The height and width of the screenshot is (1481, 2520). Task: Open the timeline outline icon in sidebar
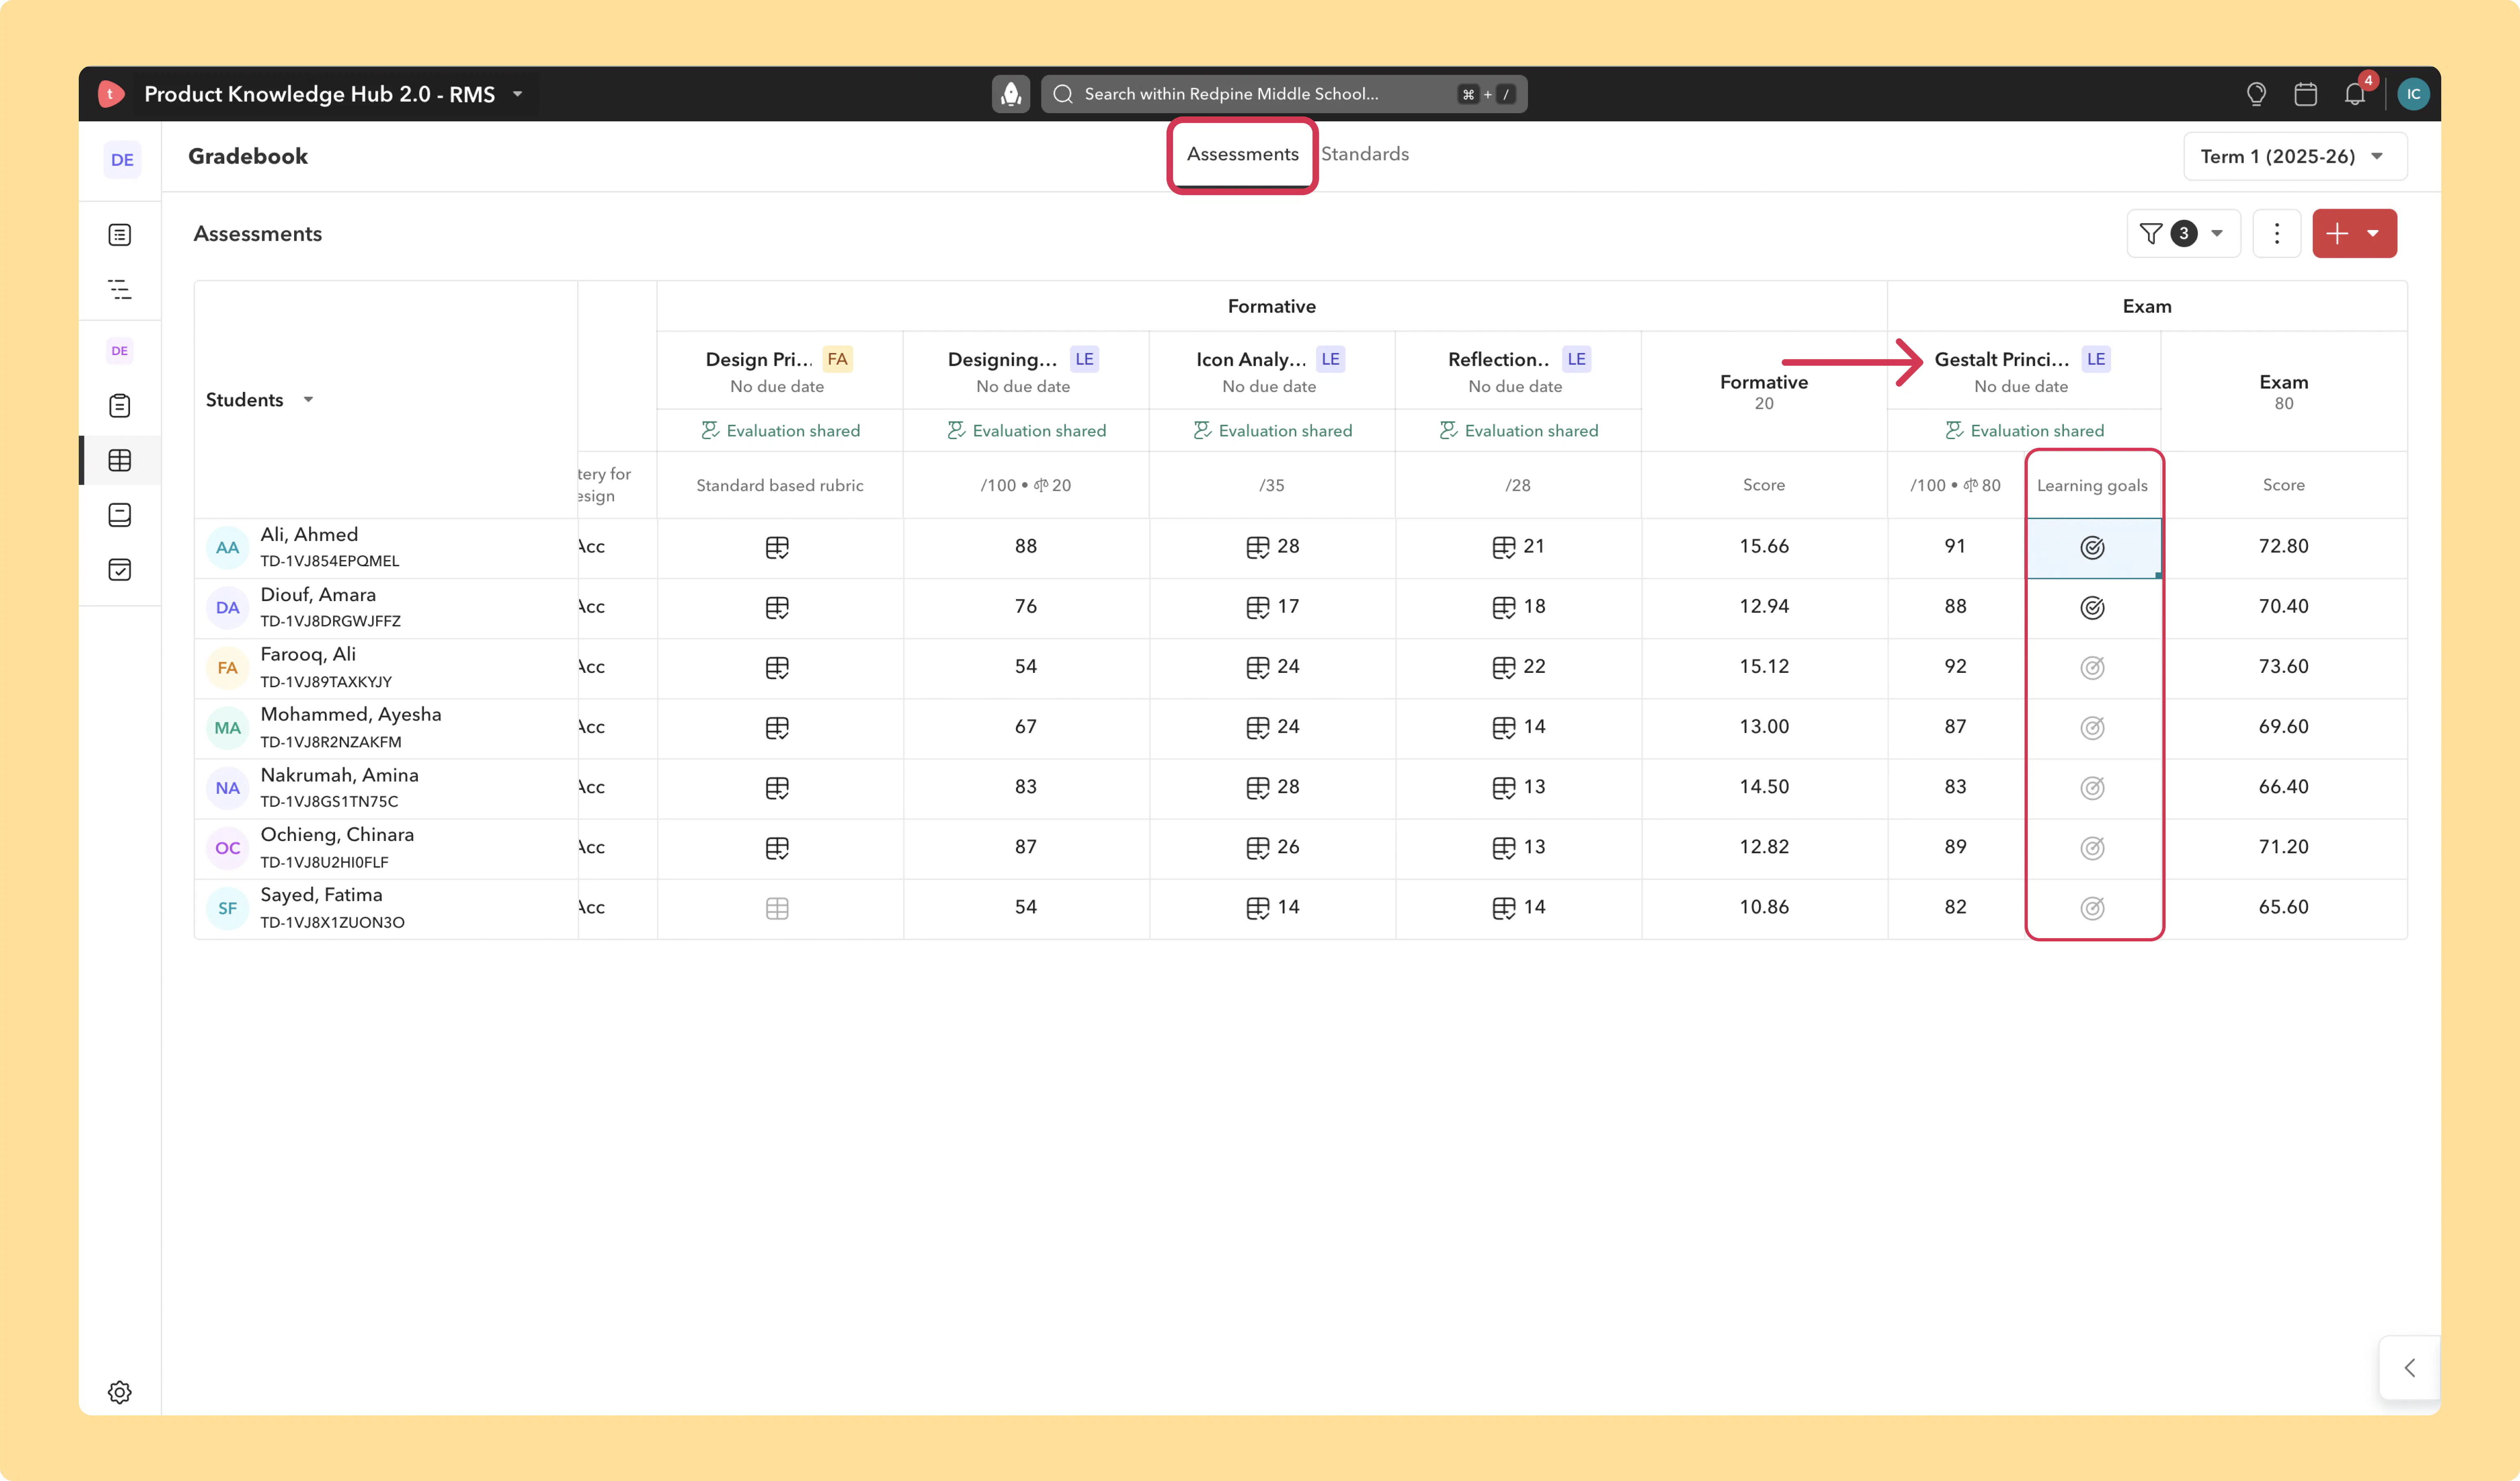point(120,290)
